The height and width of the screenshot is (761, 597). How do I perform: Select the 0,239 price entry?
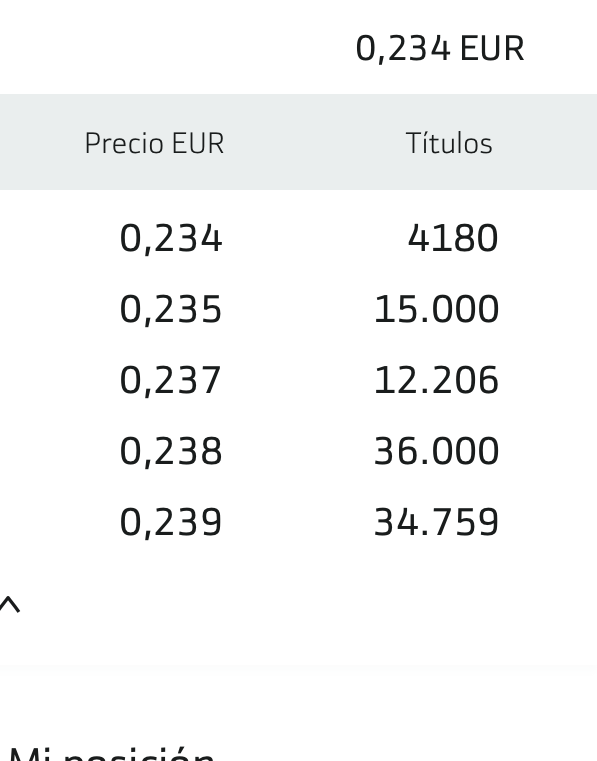pyautogui.click(x=170, y=523)
